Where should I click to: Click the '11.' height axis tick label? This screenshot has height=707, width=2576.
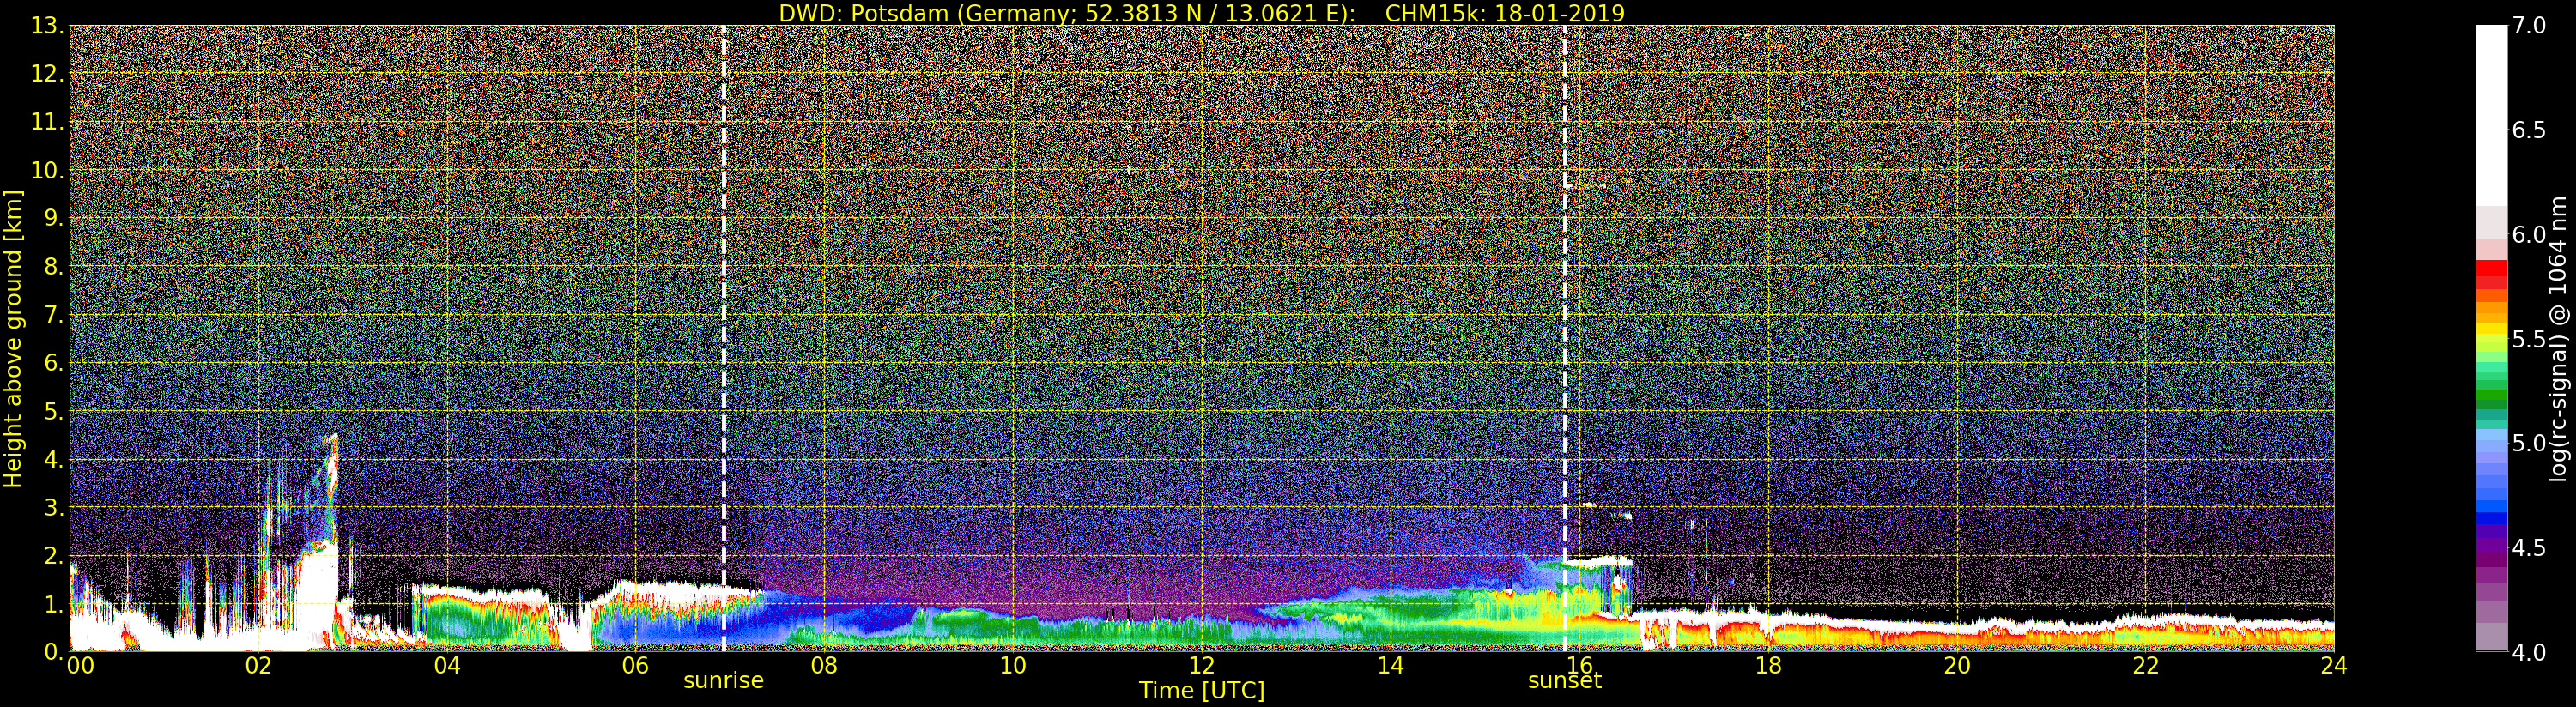click(x=47, y=122)
